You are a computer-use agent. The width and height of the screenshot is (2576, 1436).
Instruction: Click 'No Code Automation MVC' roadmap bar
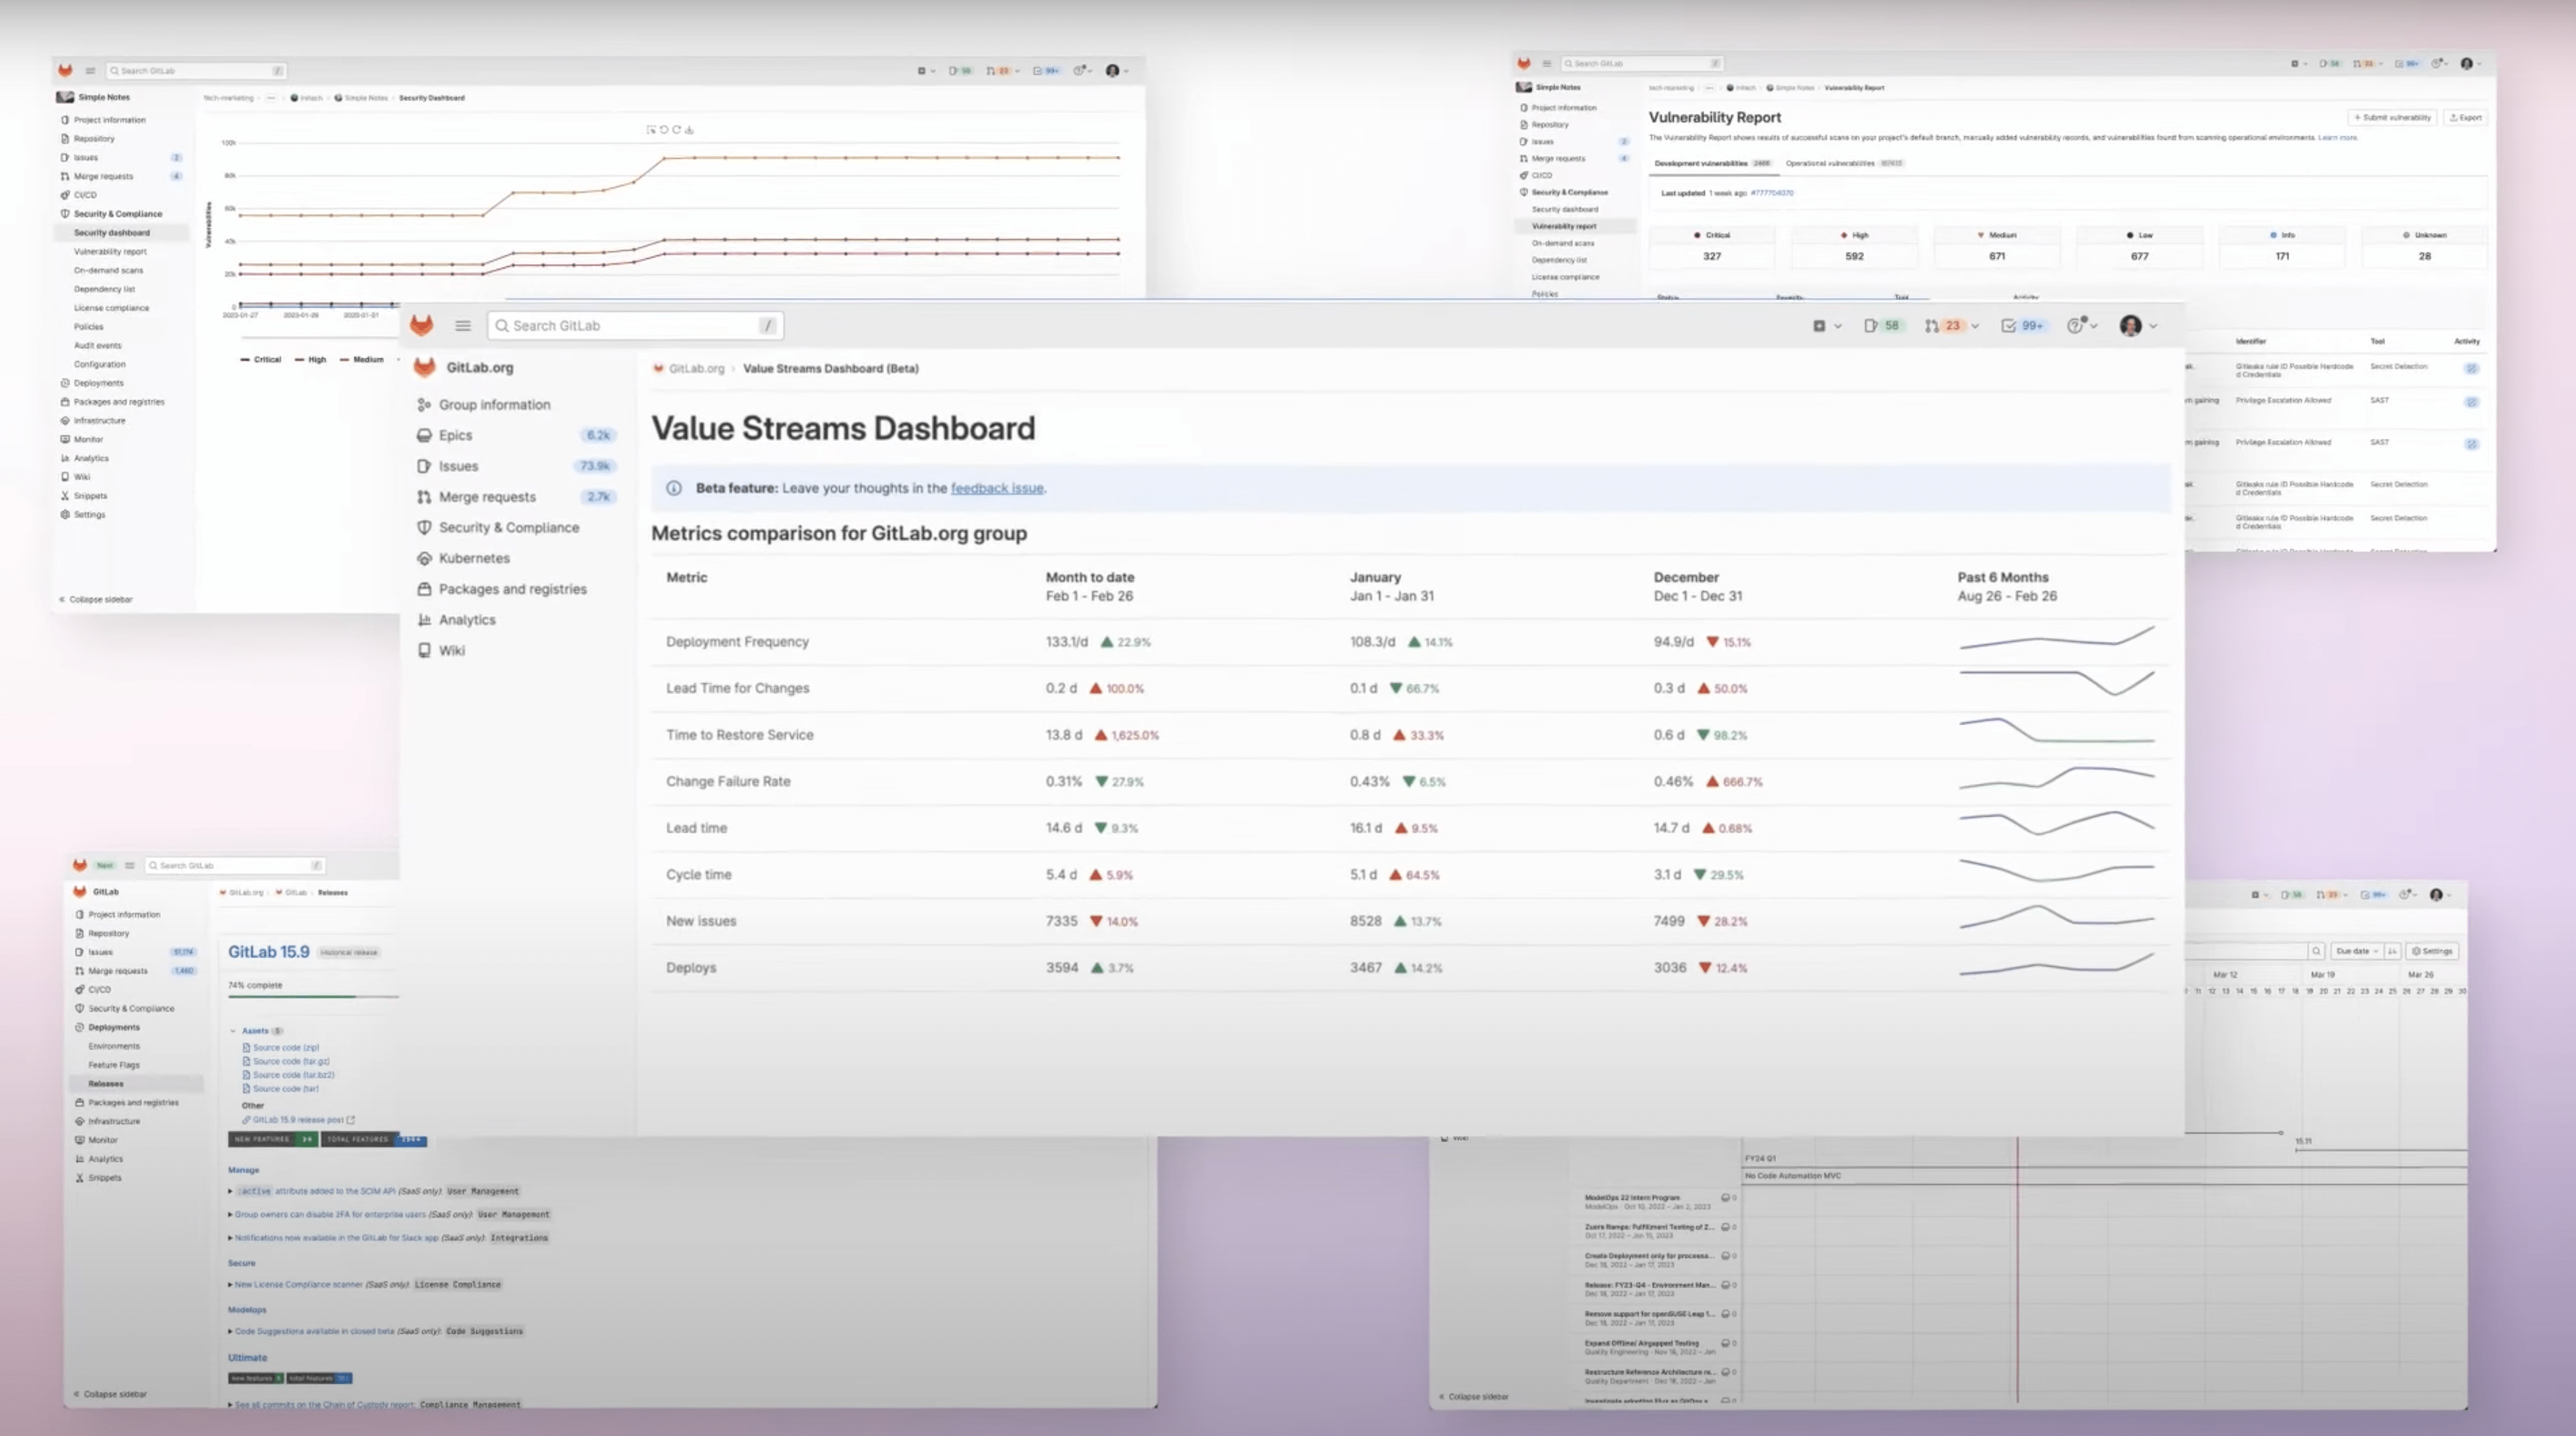[2105, 1176]
